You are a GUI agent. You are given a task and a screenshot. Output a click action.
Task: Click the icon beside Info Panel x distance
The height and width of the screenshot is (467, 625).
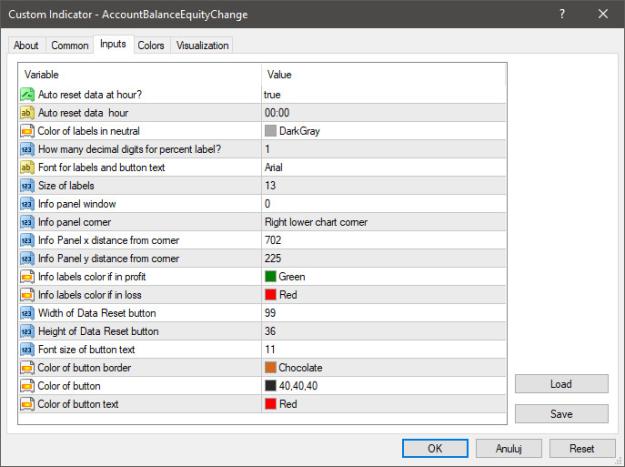pyautogui.click(x=27, y=240)
